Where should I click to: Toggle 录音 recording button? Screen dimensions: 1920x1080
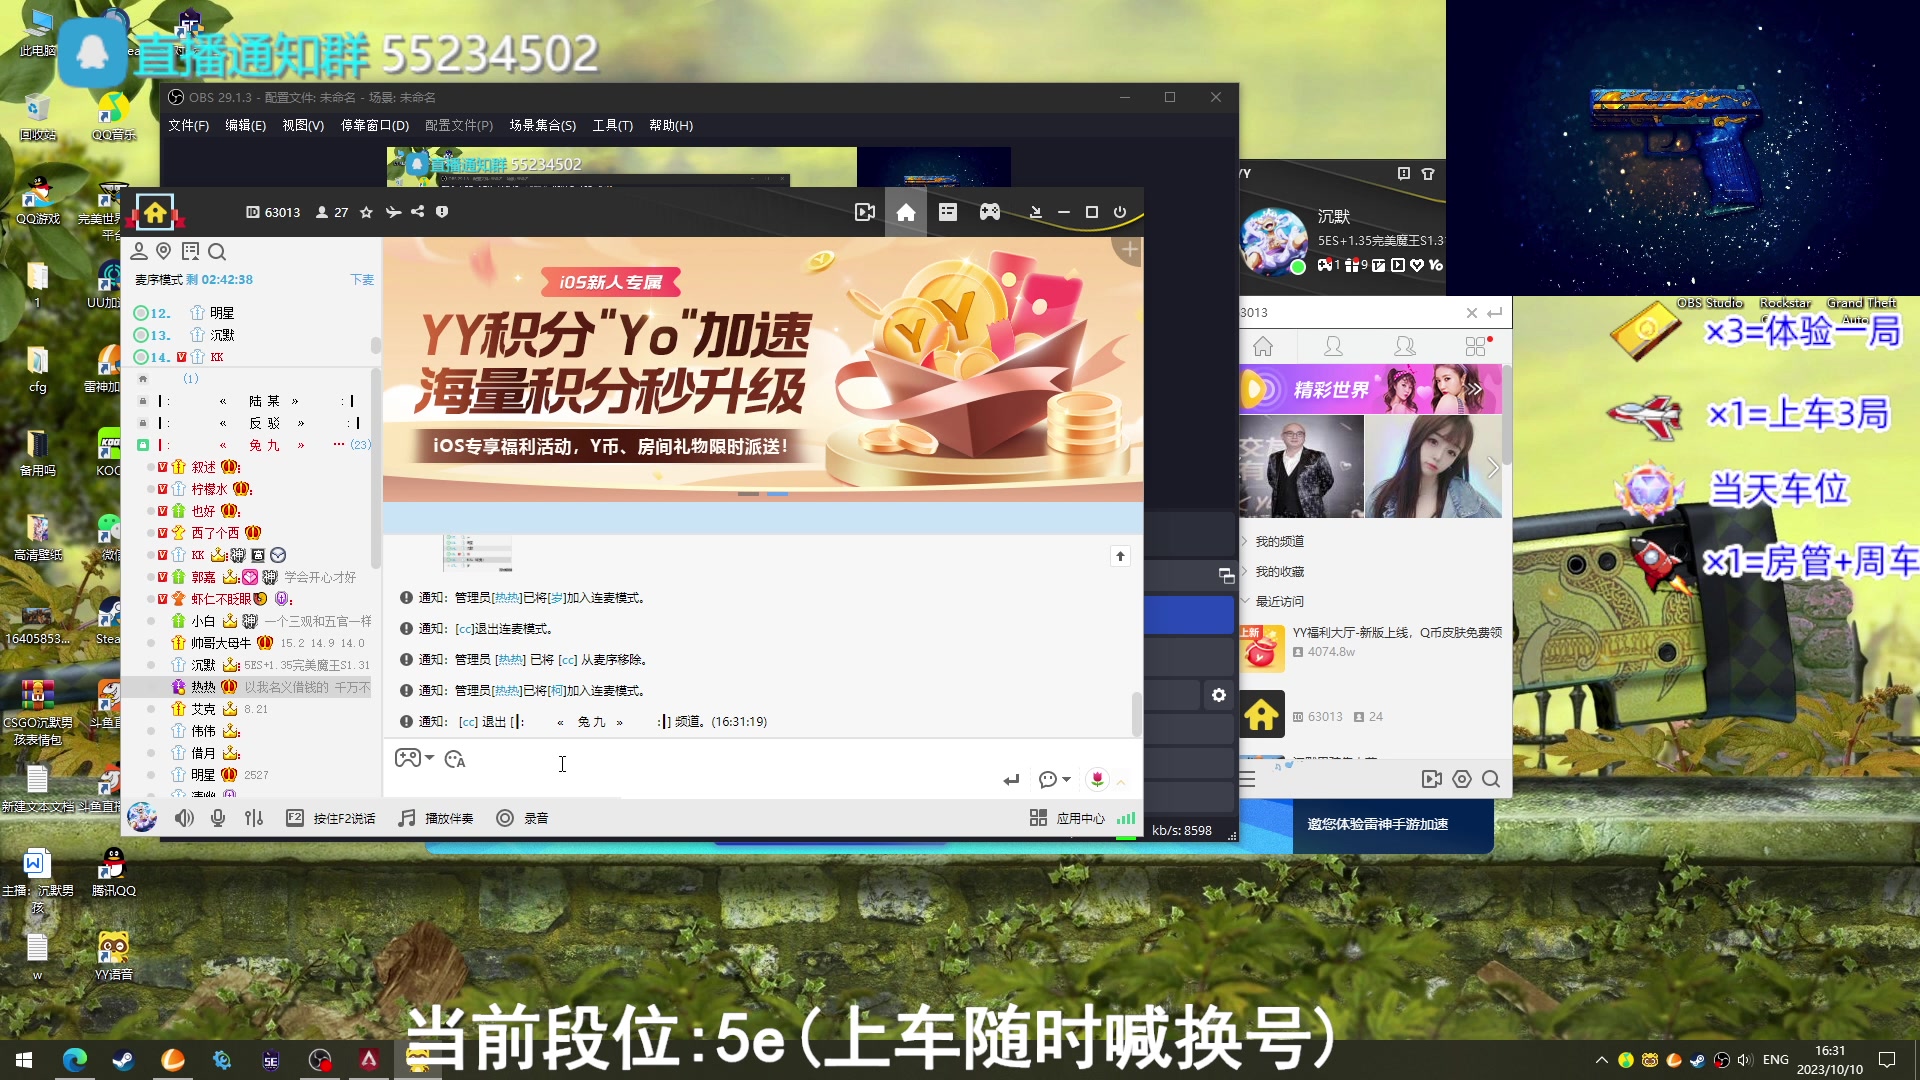point(523,818)
